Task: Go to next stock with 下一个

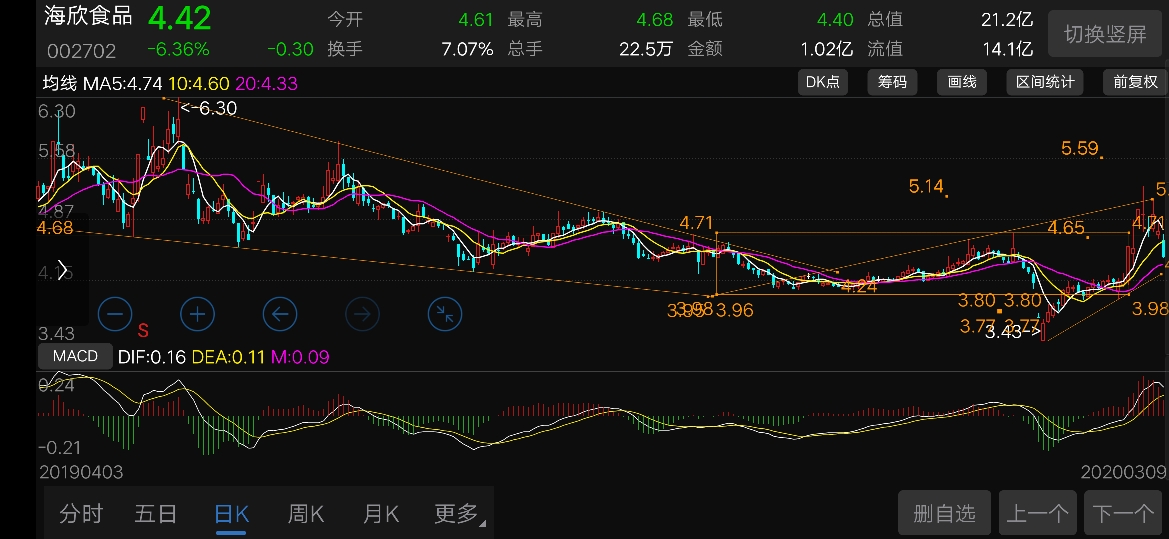Action: (1124, 513)
